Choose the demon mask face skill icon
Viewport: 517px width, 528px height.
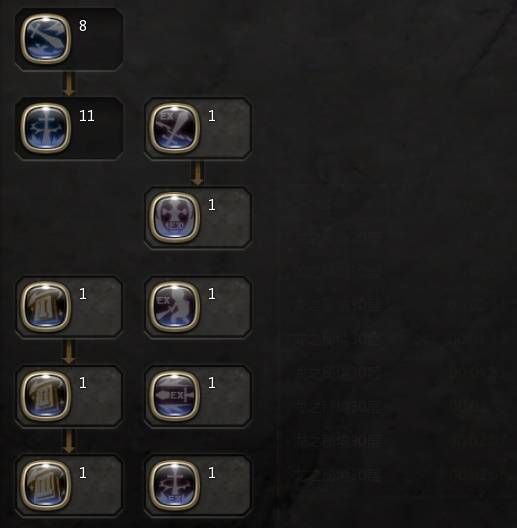(x=174, y=217)
